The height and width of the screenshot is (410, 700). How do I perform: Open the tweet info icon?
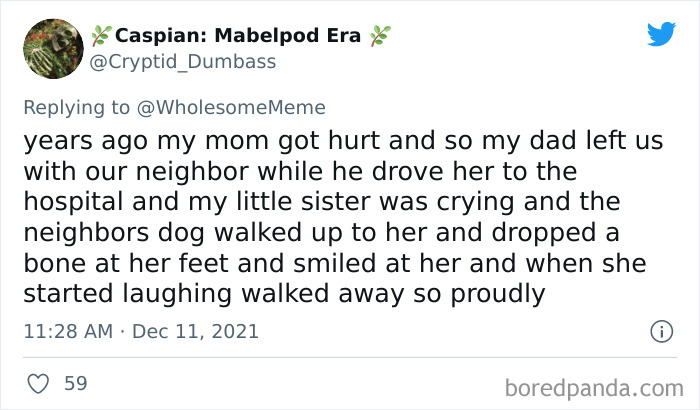[661, 331]
